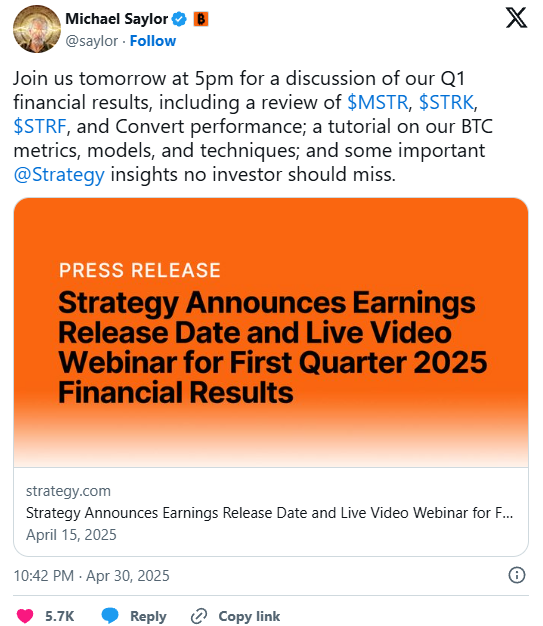Open the $MSTR cashtag link
543x626 pixels.
(x=378, y=102)
